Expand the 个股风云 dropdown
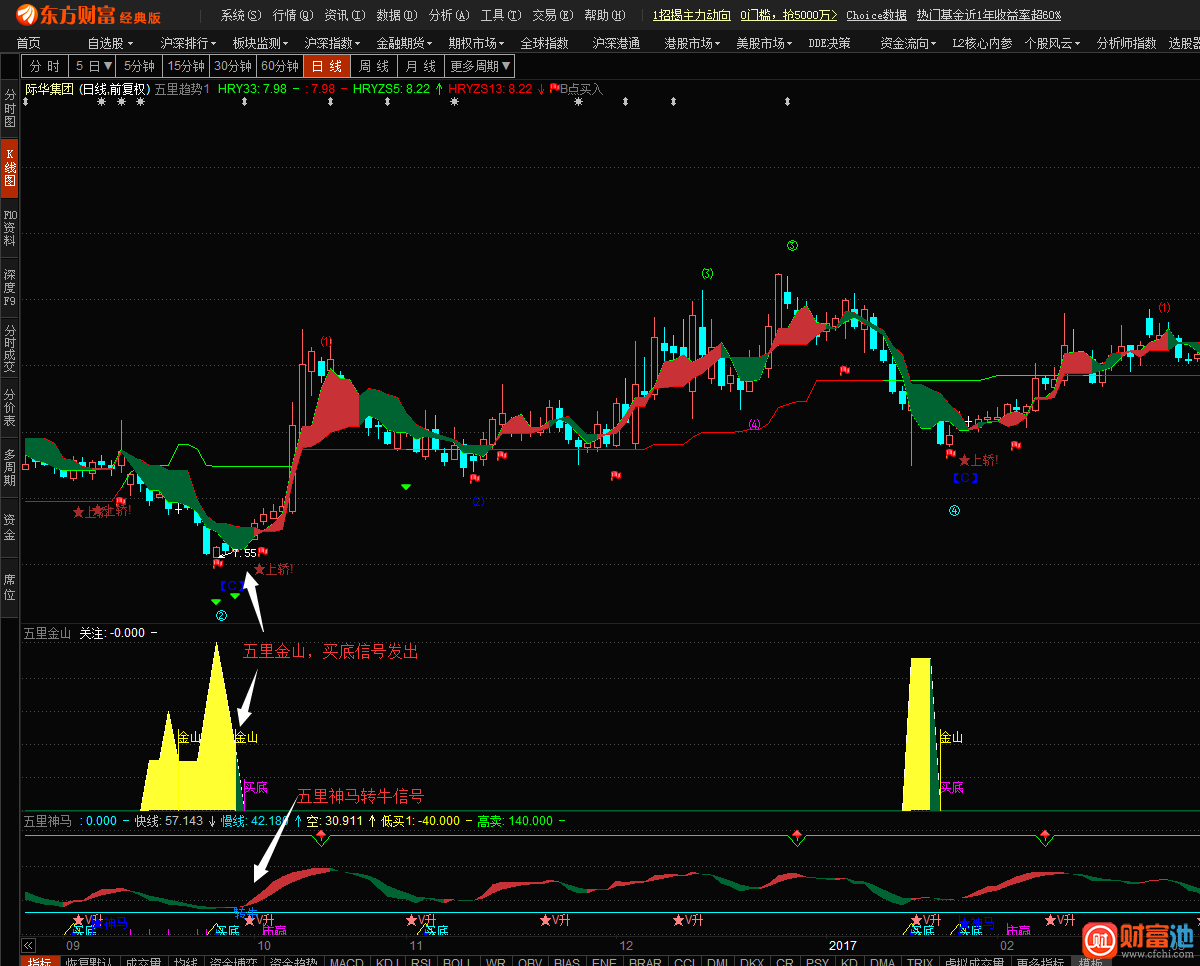Screen dimensions: 1200x966 coord(1054,43)
